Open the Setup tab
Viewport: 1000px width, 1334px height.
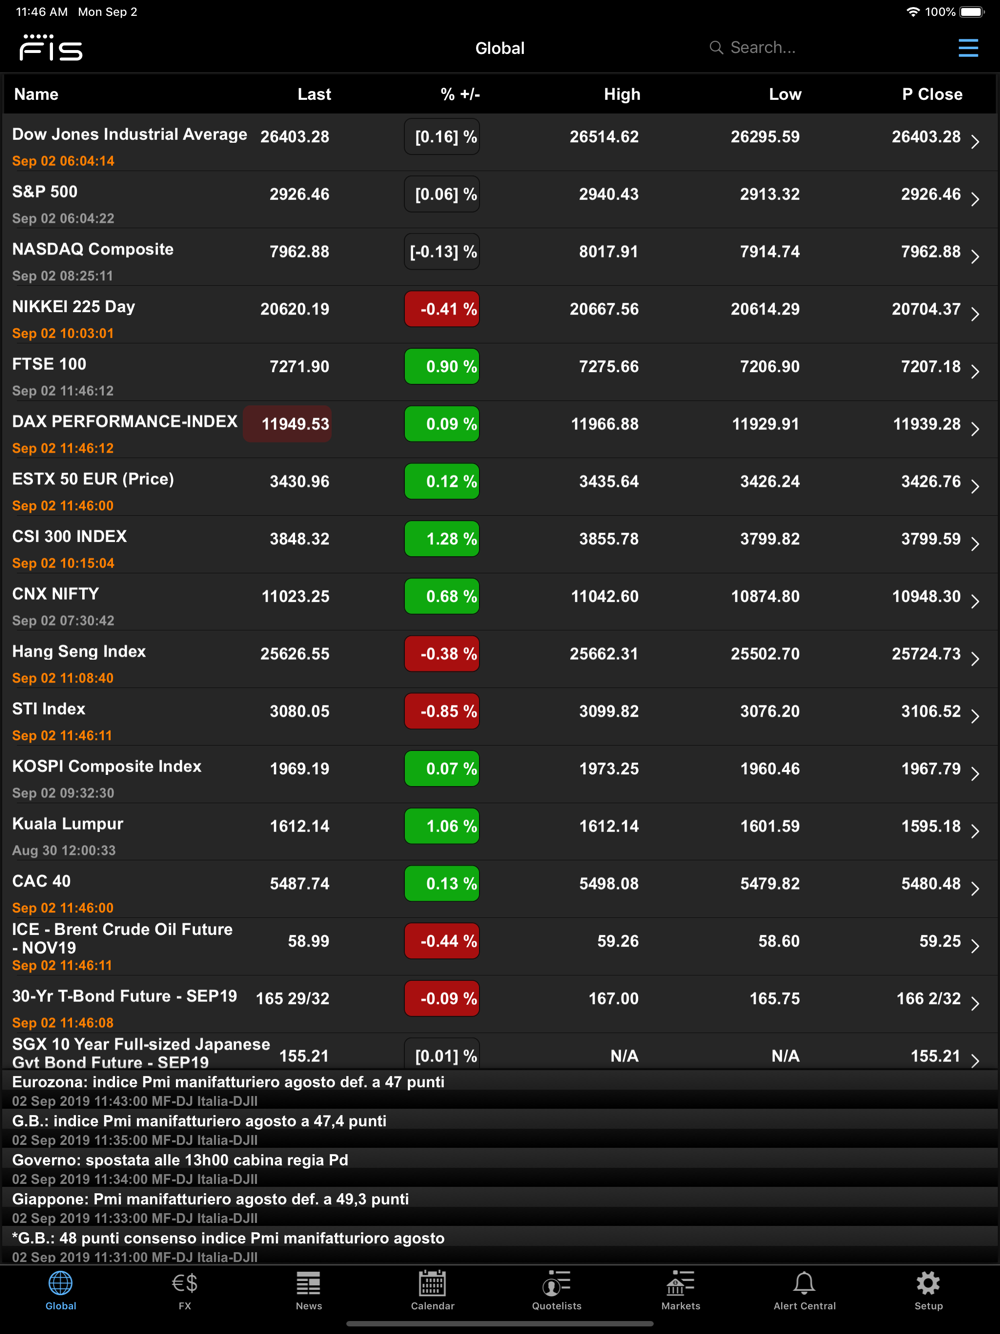(929, 1291)
